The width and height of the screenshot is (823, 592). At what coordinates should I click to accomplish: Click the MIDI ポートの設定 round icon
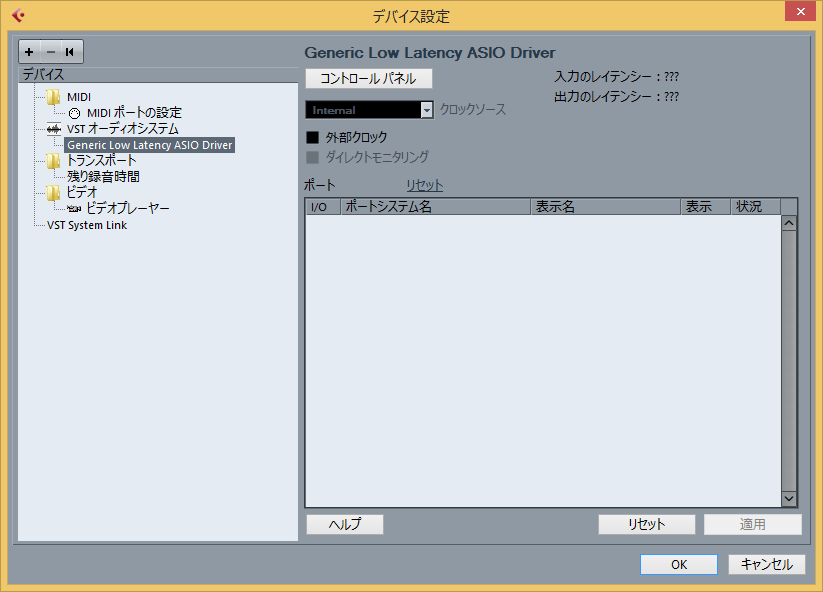75,113
